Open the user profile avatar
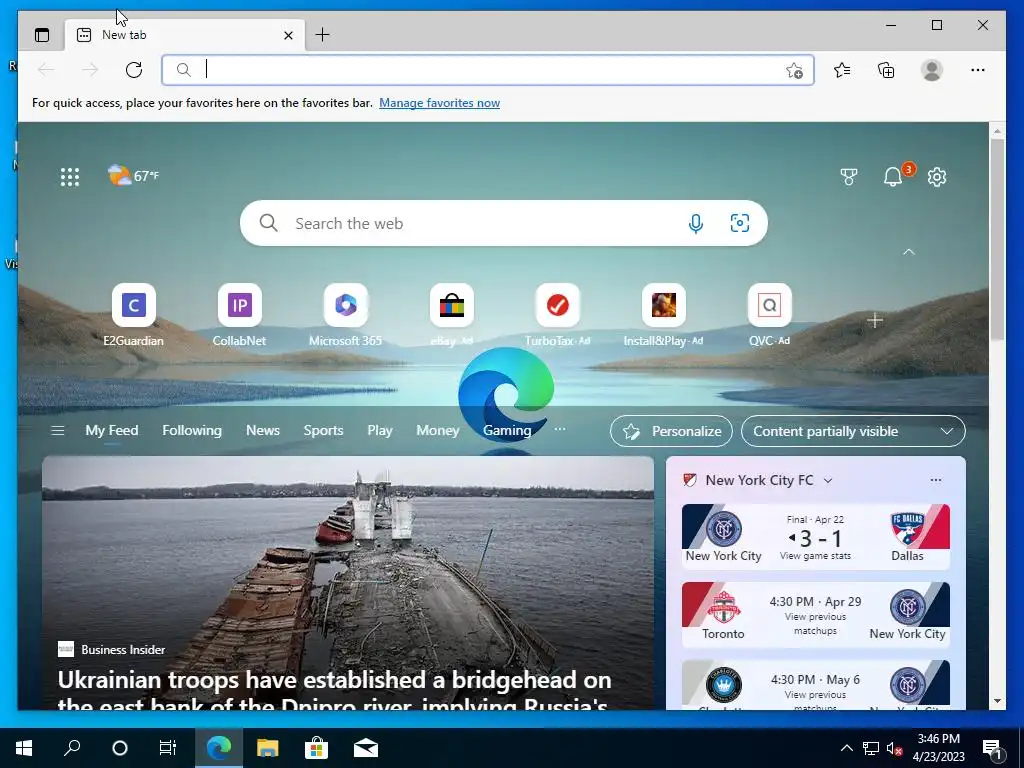 [932, 70]
